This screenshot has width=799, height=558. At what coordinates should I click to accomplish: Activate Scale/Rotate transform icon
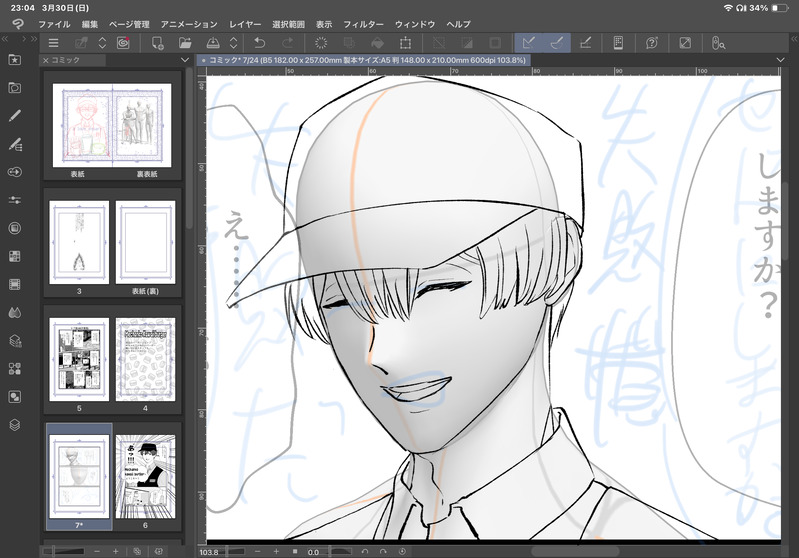pyautogui.click(x=405, y=43)
